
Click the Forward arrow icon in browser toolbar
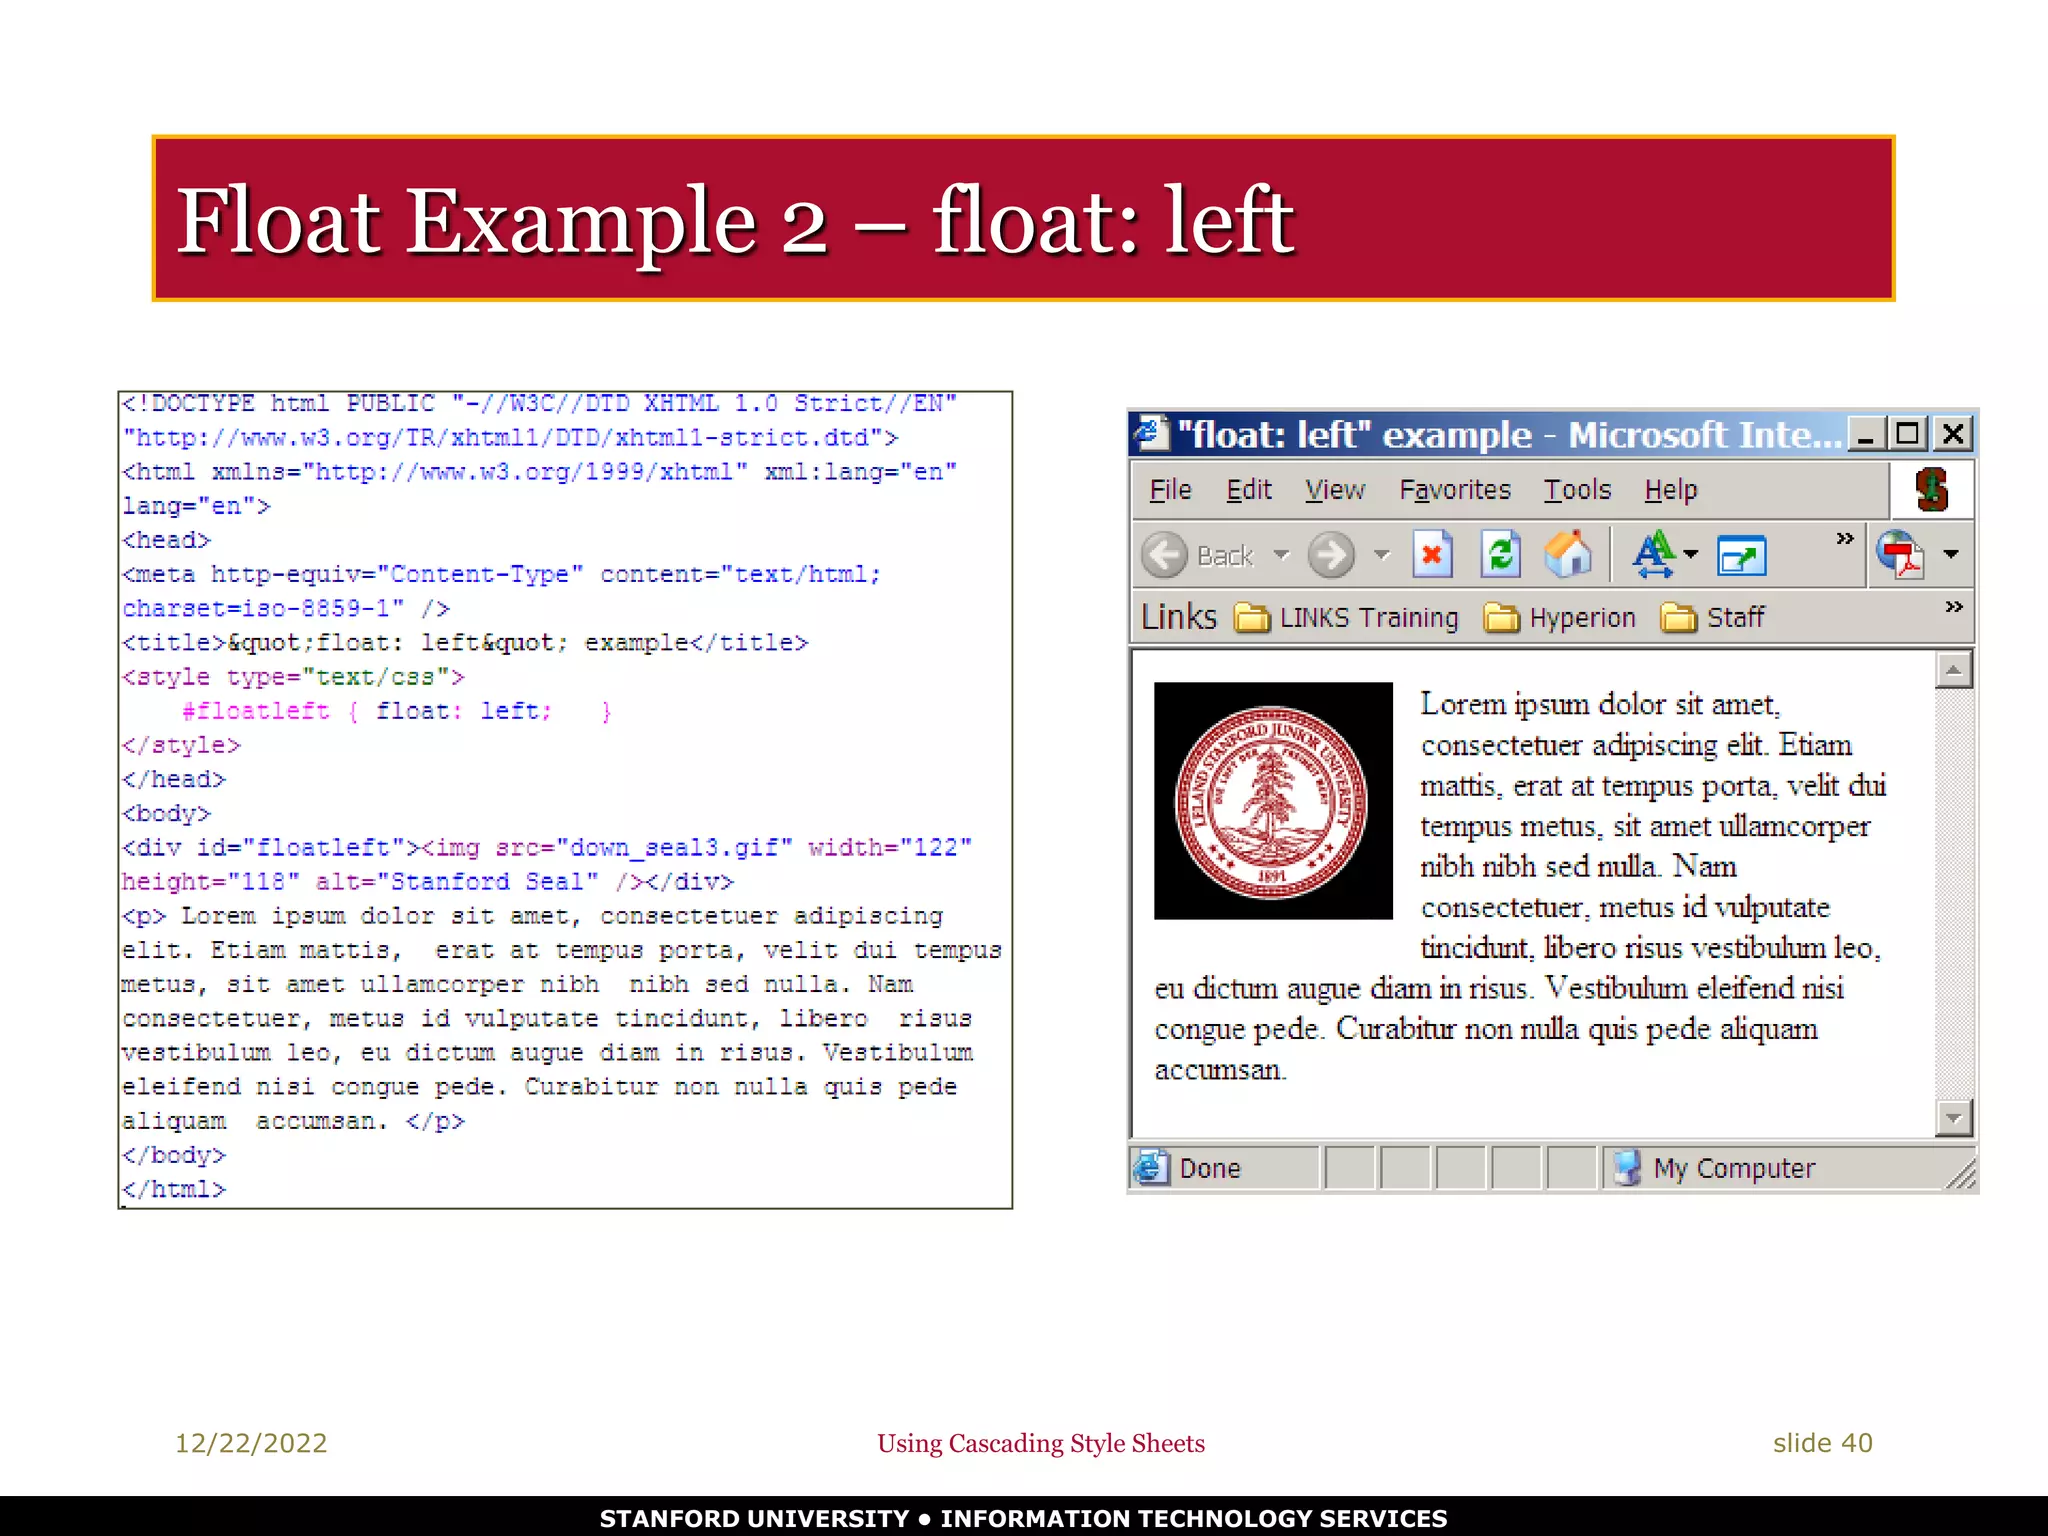click(x=1331, y=555)
